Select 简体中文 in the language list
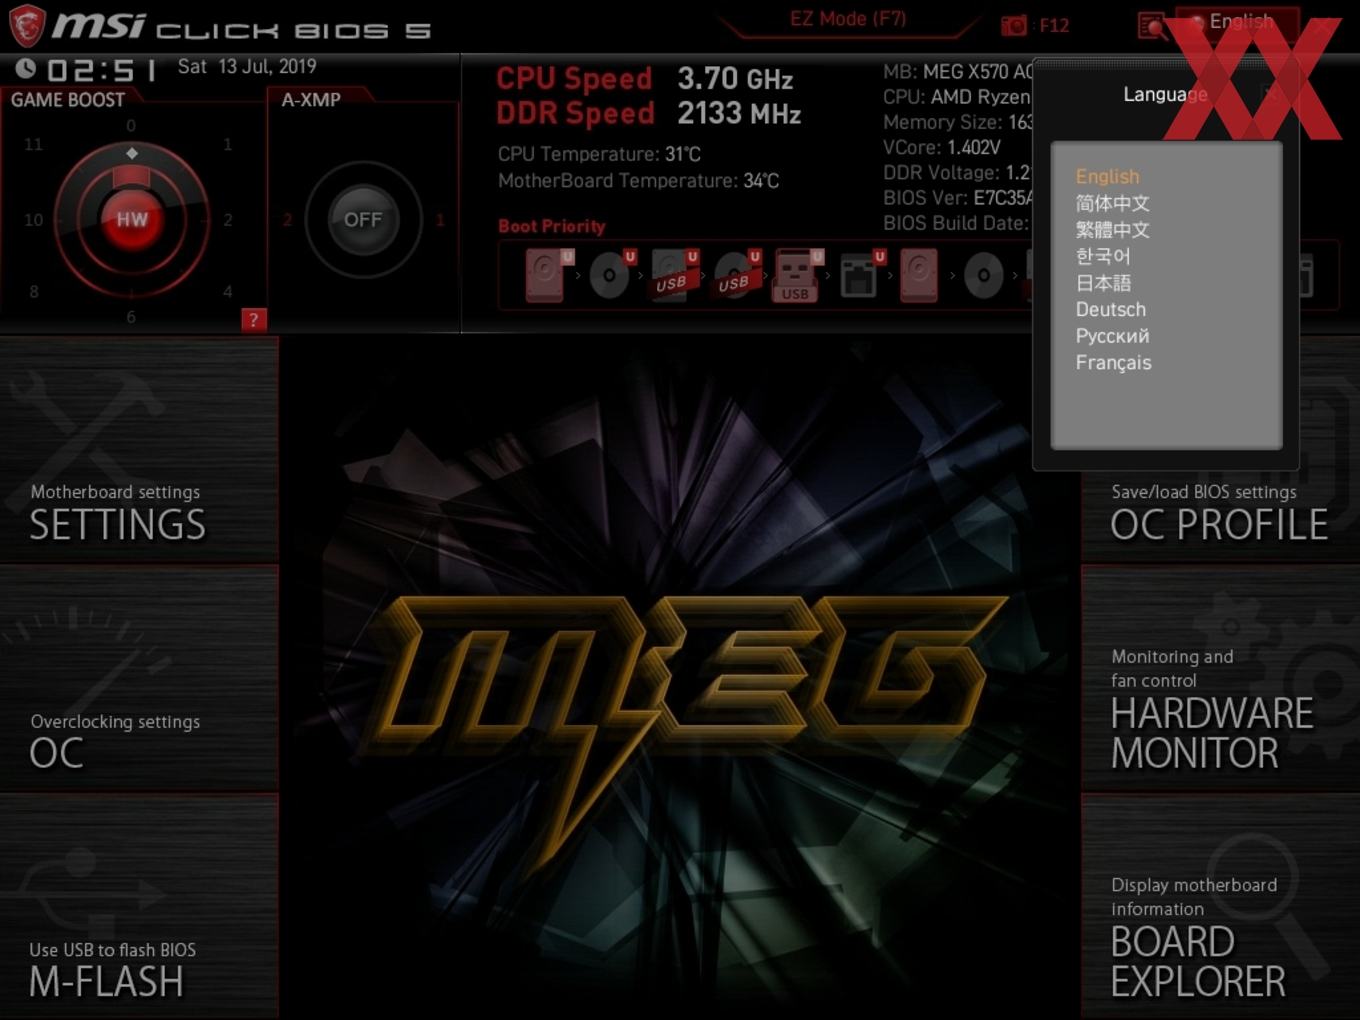The width and height of the screenshot is (1360, 1020). click(1112, 203)
